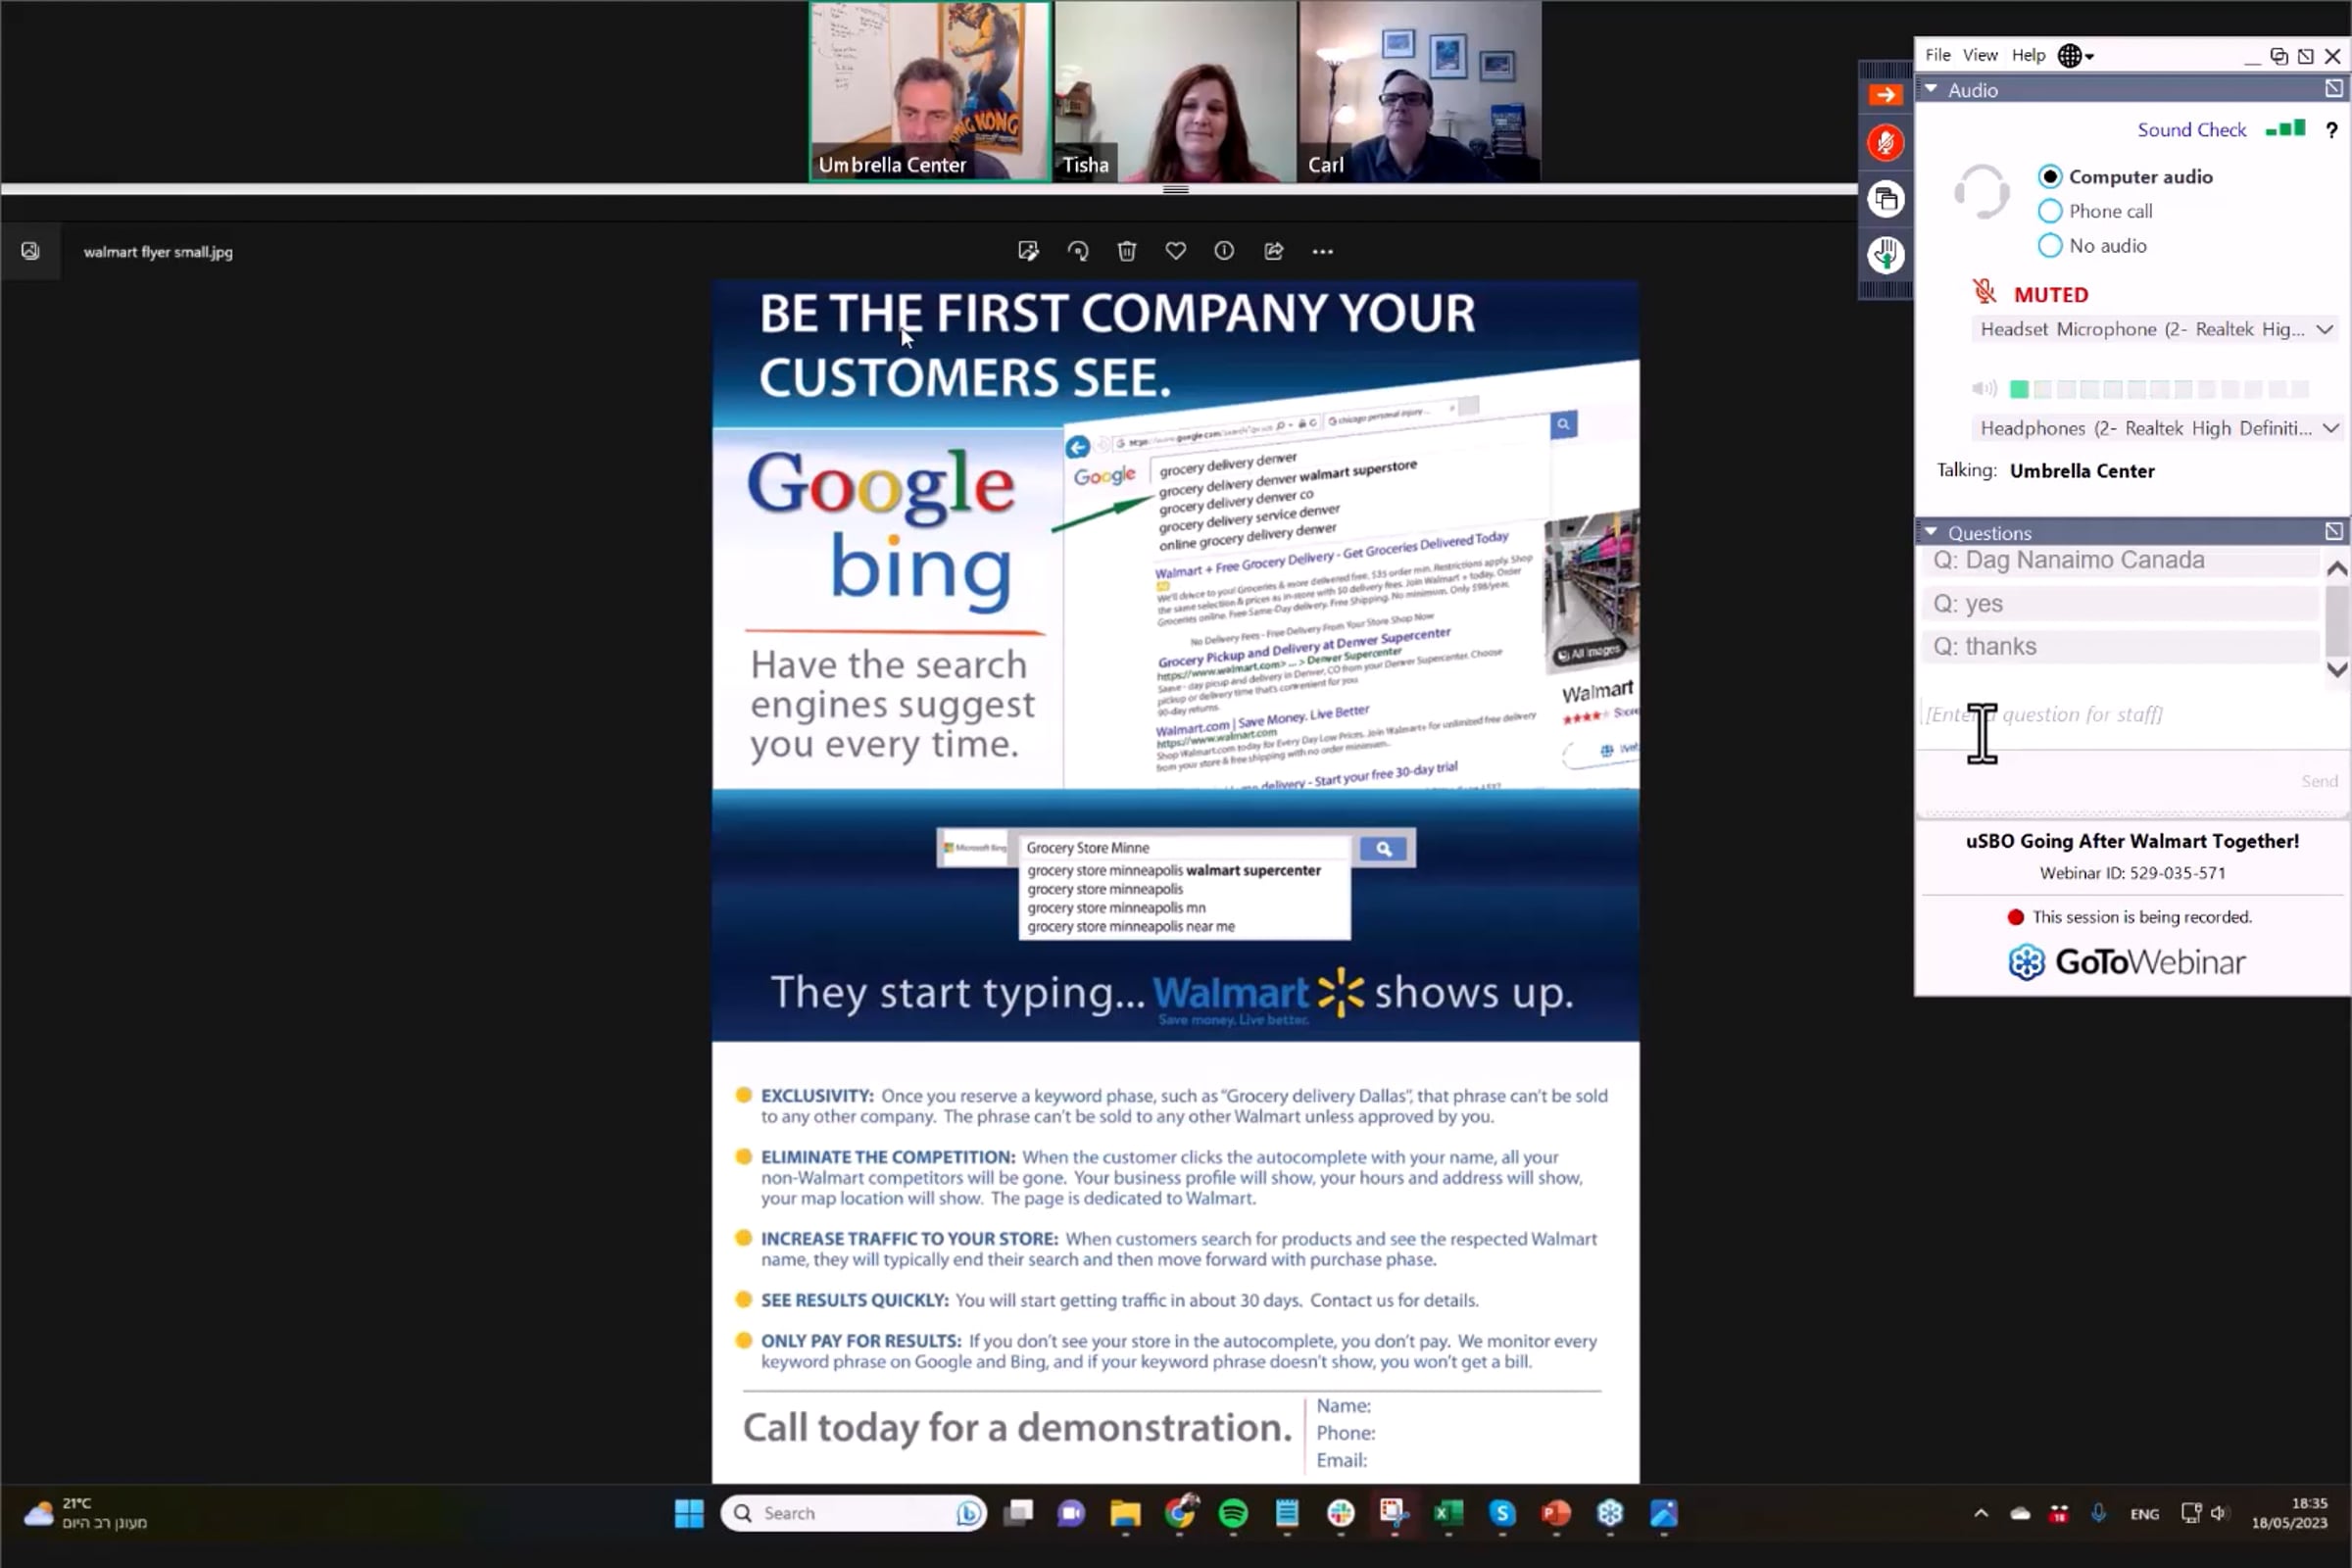Screen dimensions: 2352x1568
Task: Choose the No audio option
Action: click(2050, 246)
